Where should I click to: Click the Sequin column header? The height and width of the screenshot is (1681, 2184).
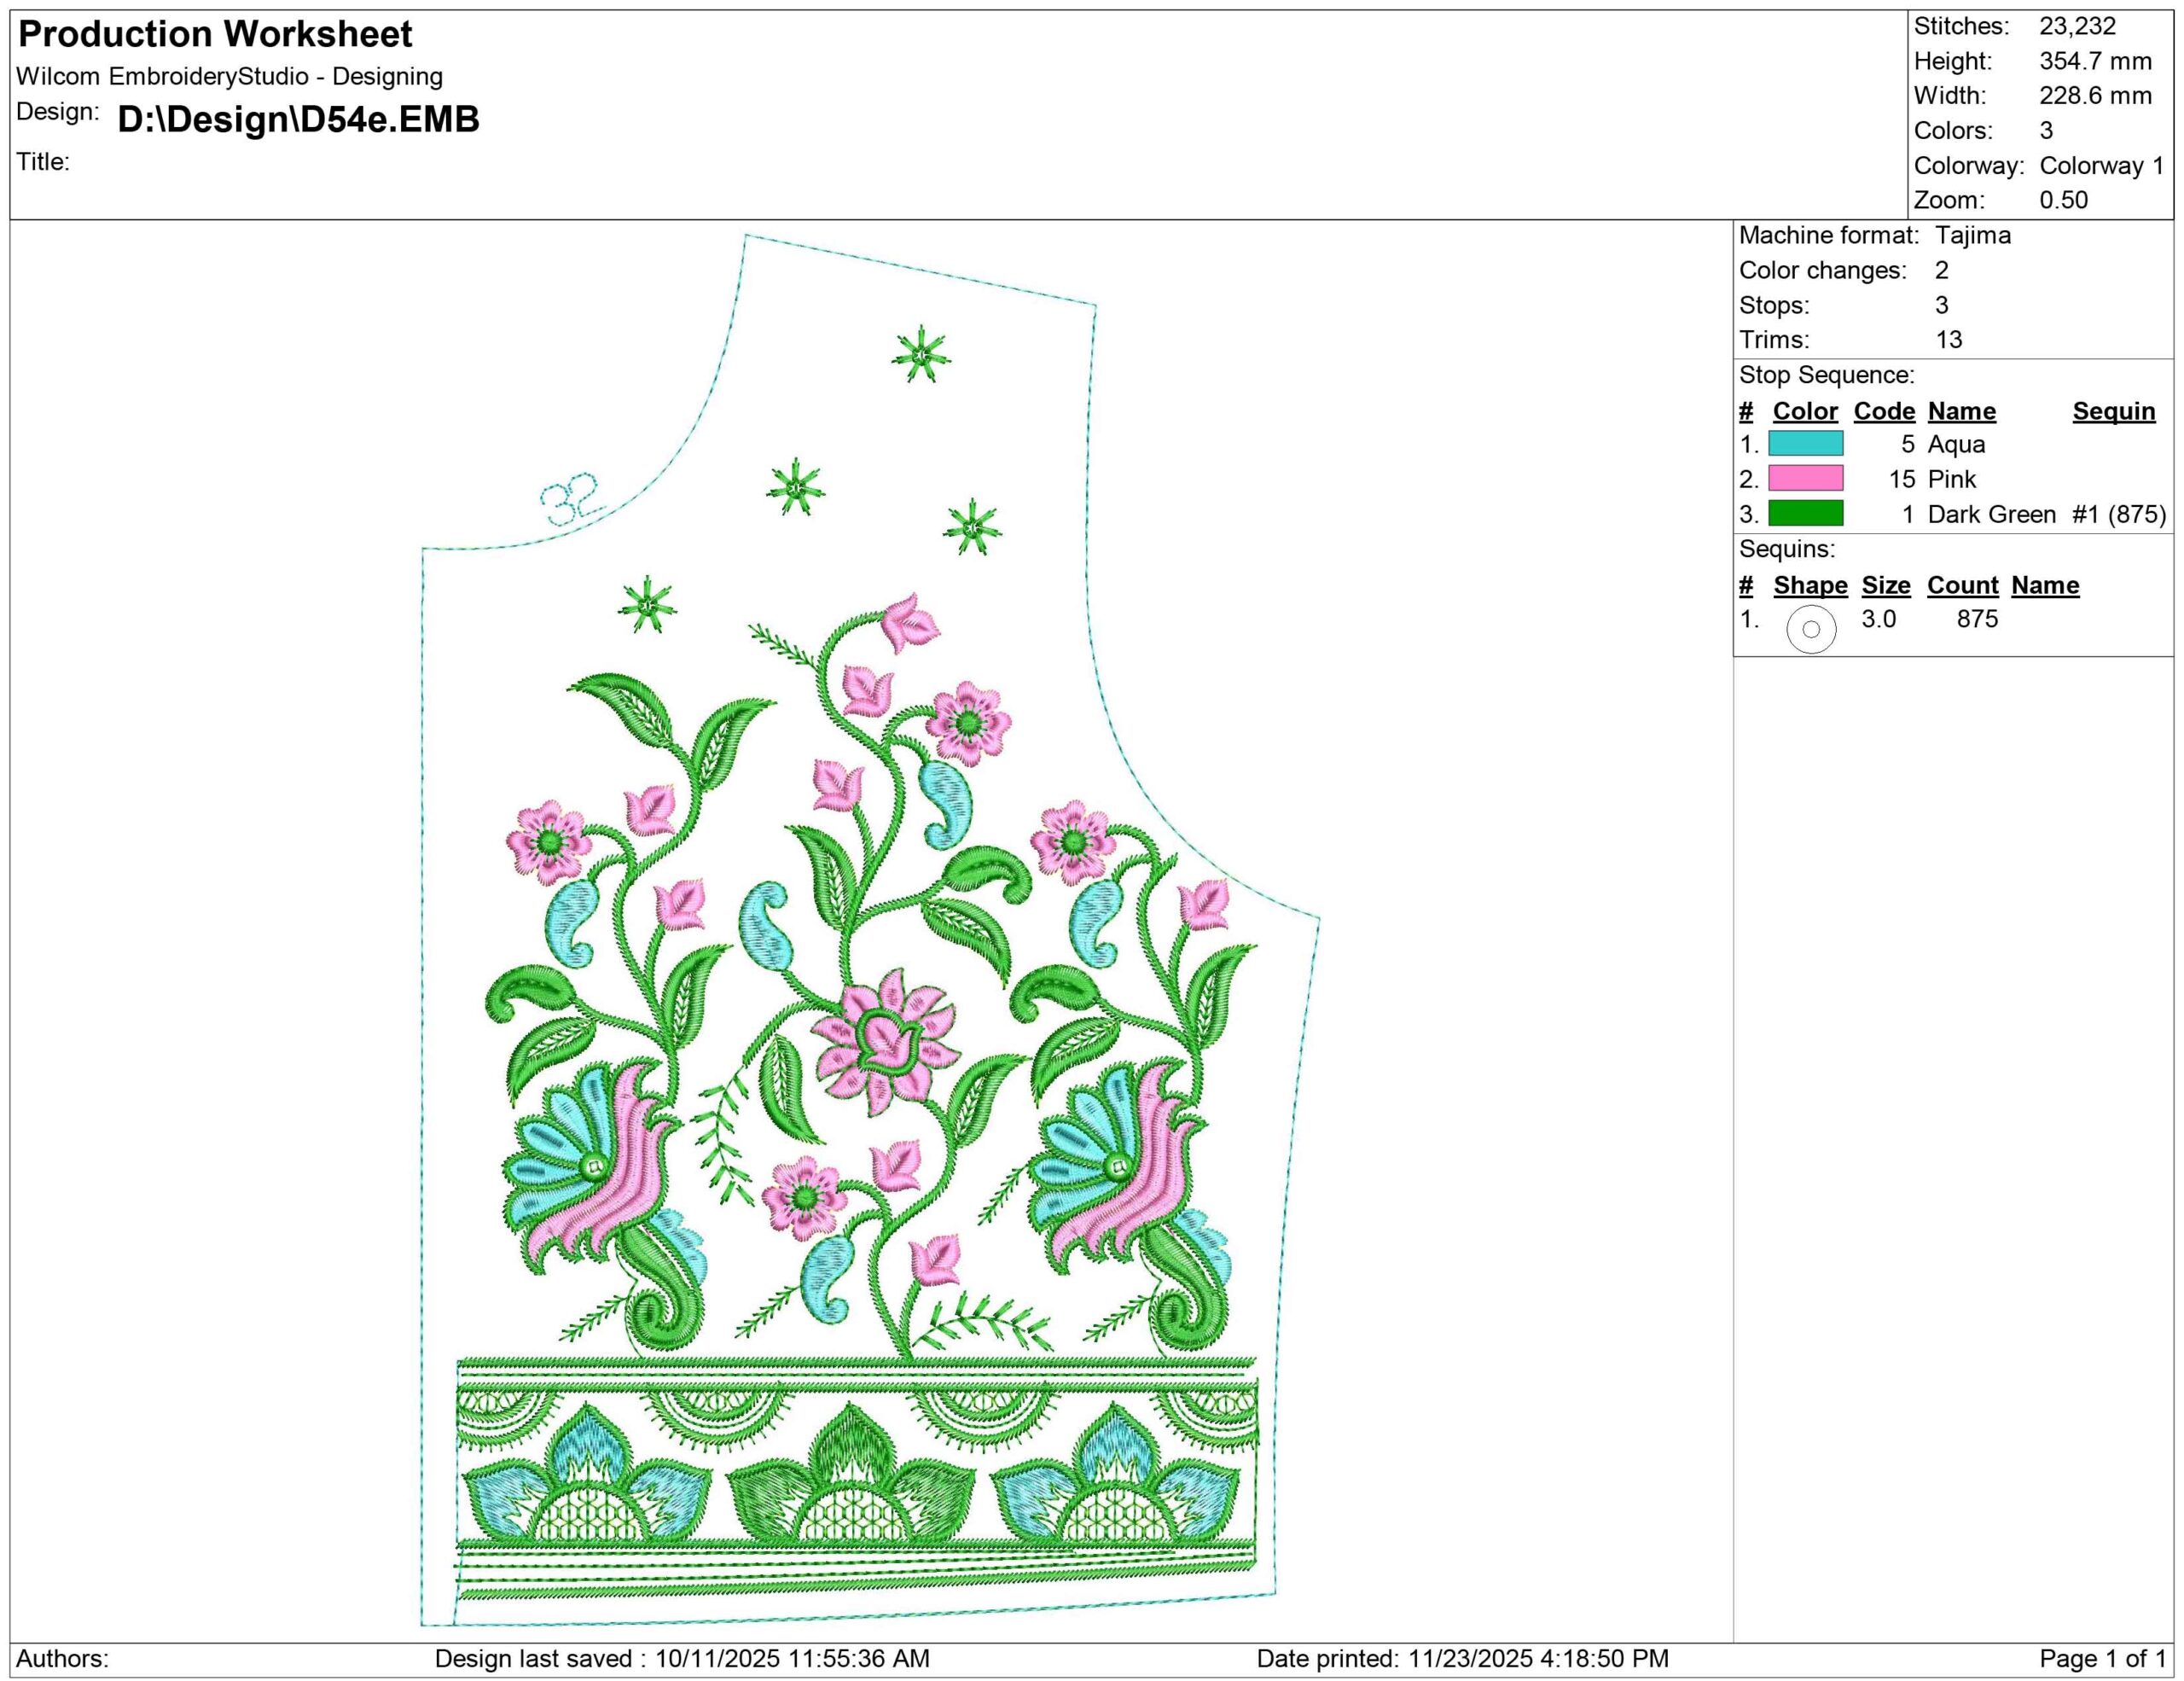tap(2113, 411)
